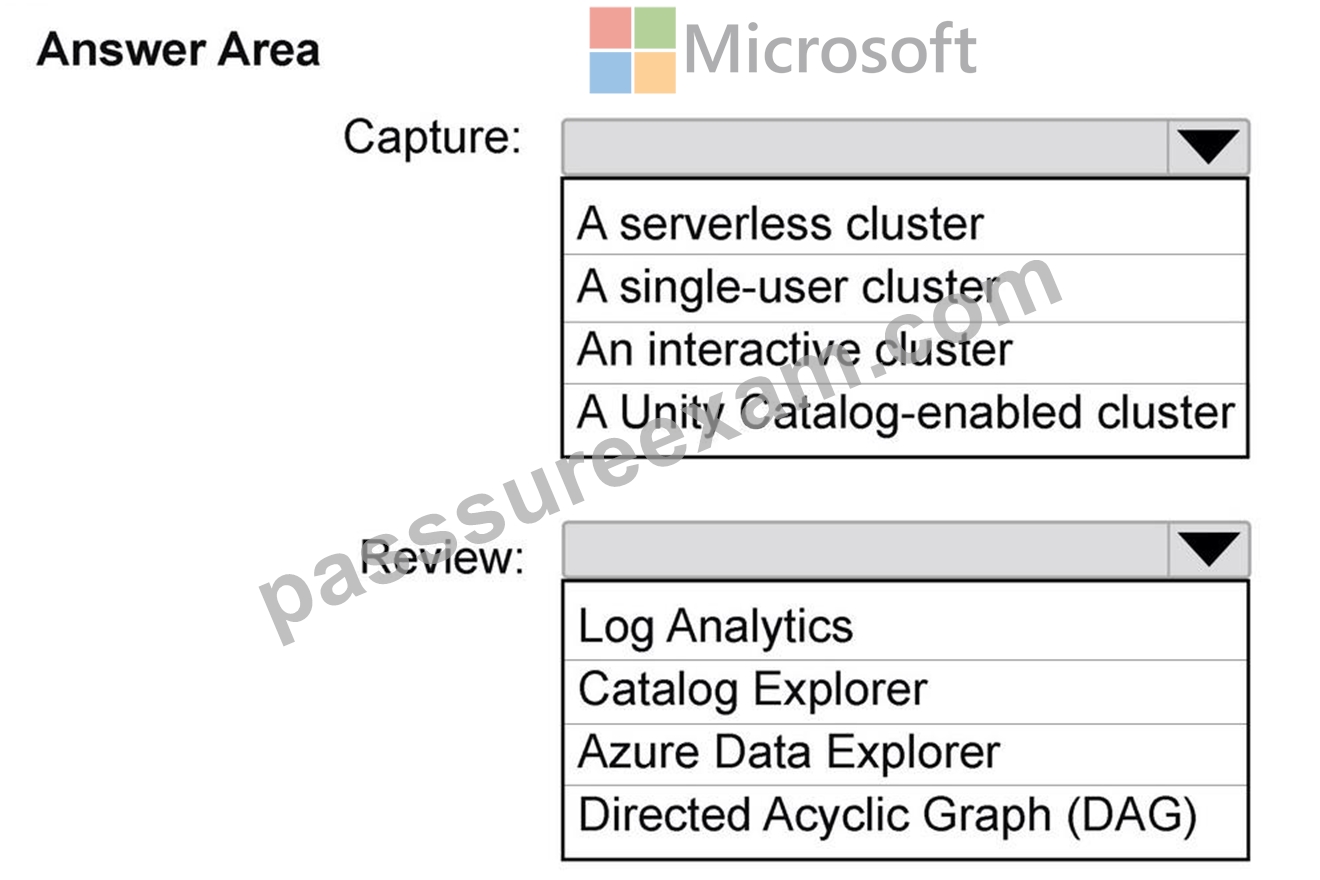The image size is (1320, 880).
Task: Click the yellow square of Microsoft logo
Action: (655, 73)
